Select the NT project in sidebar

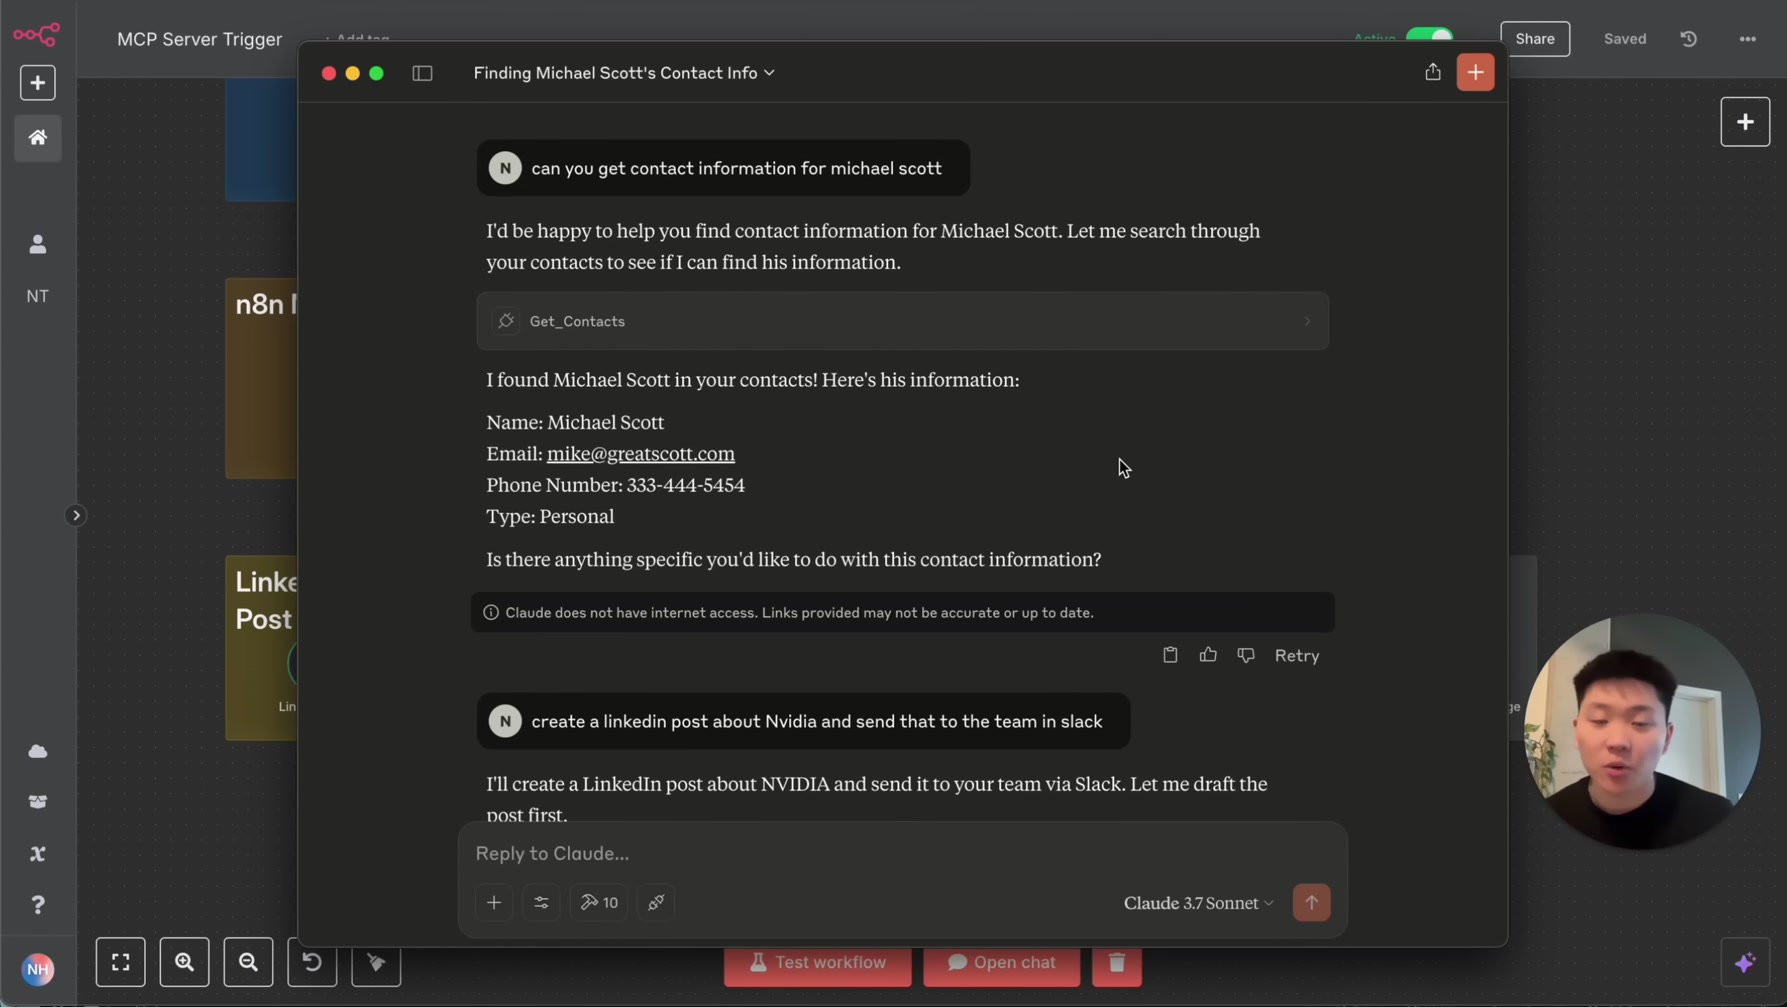point(37,296)
